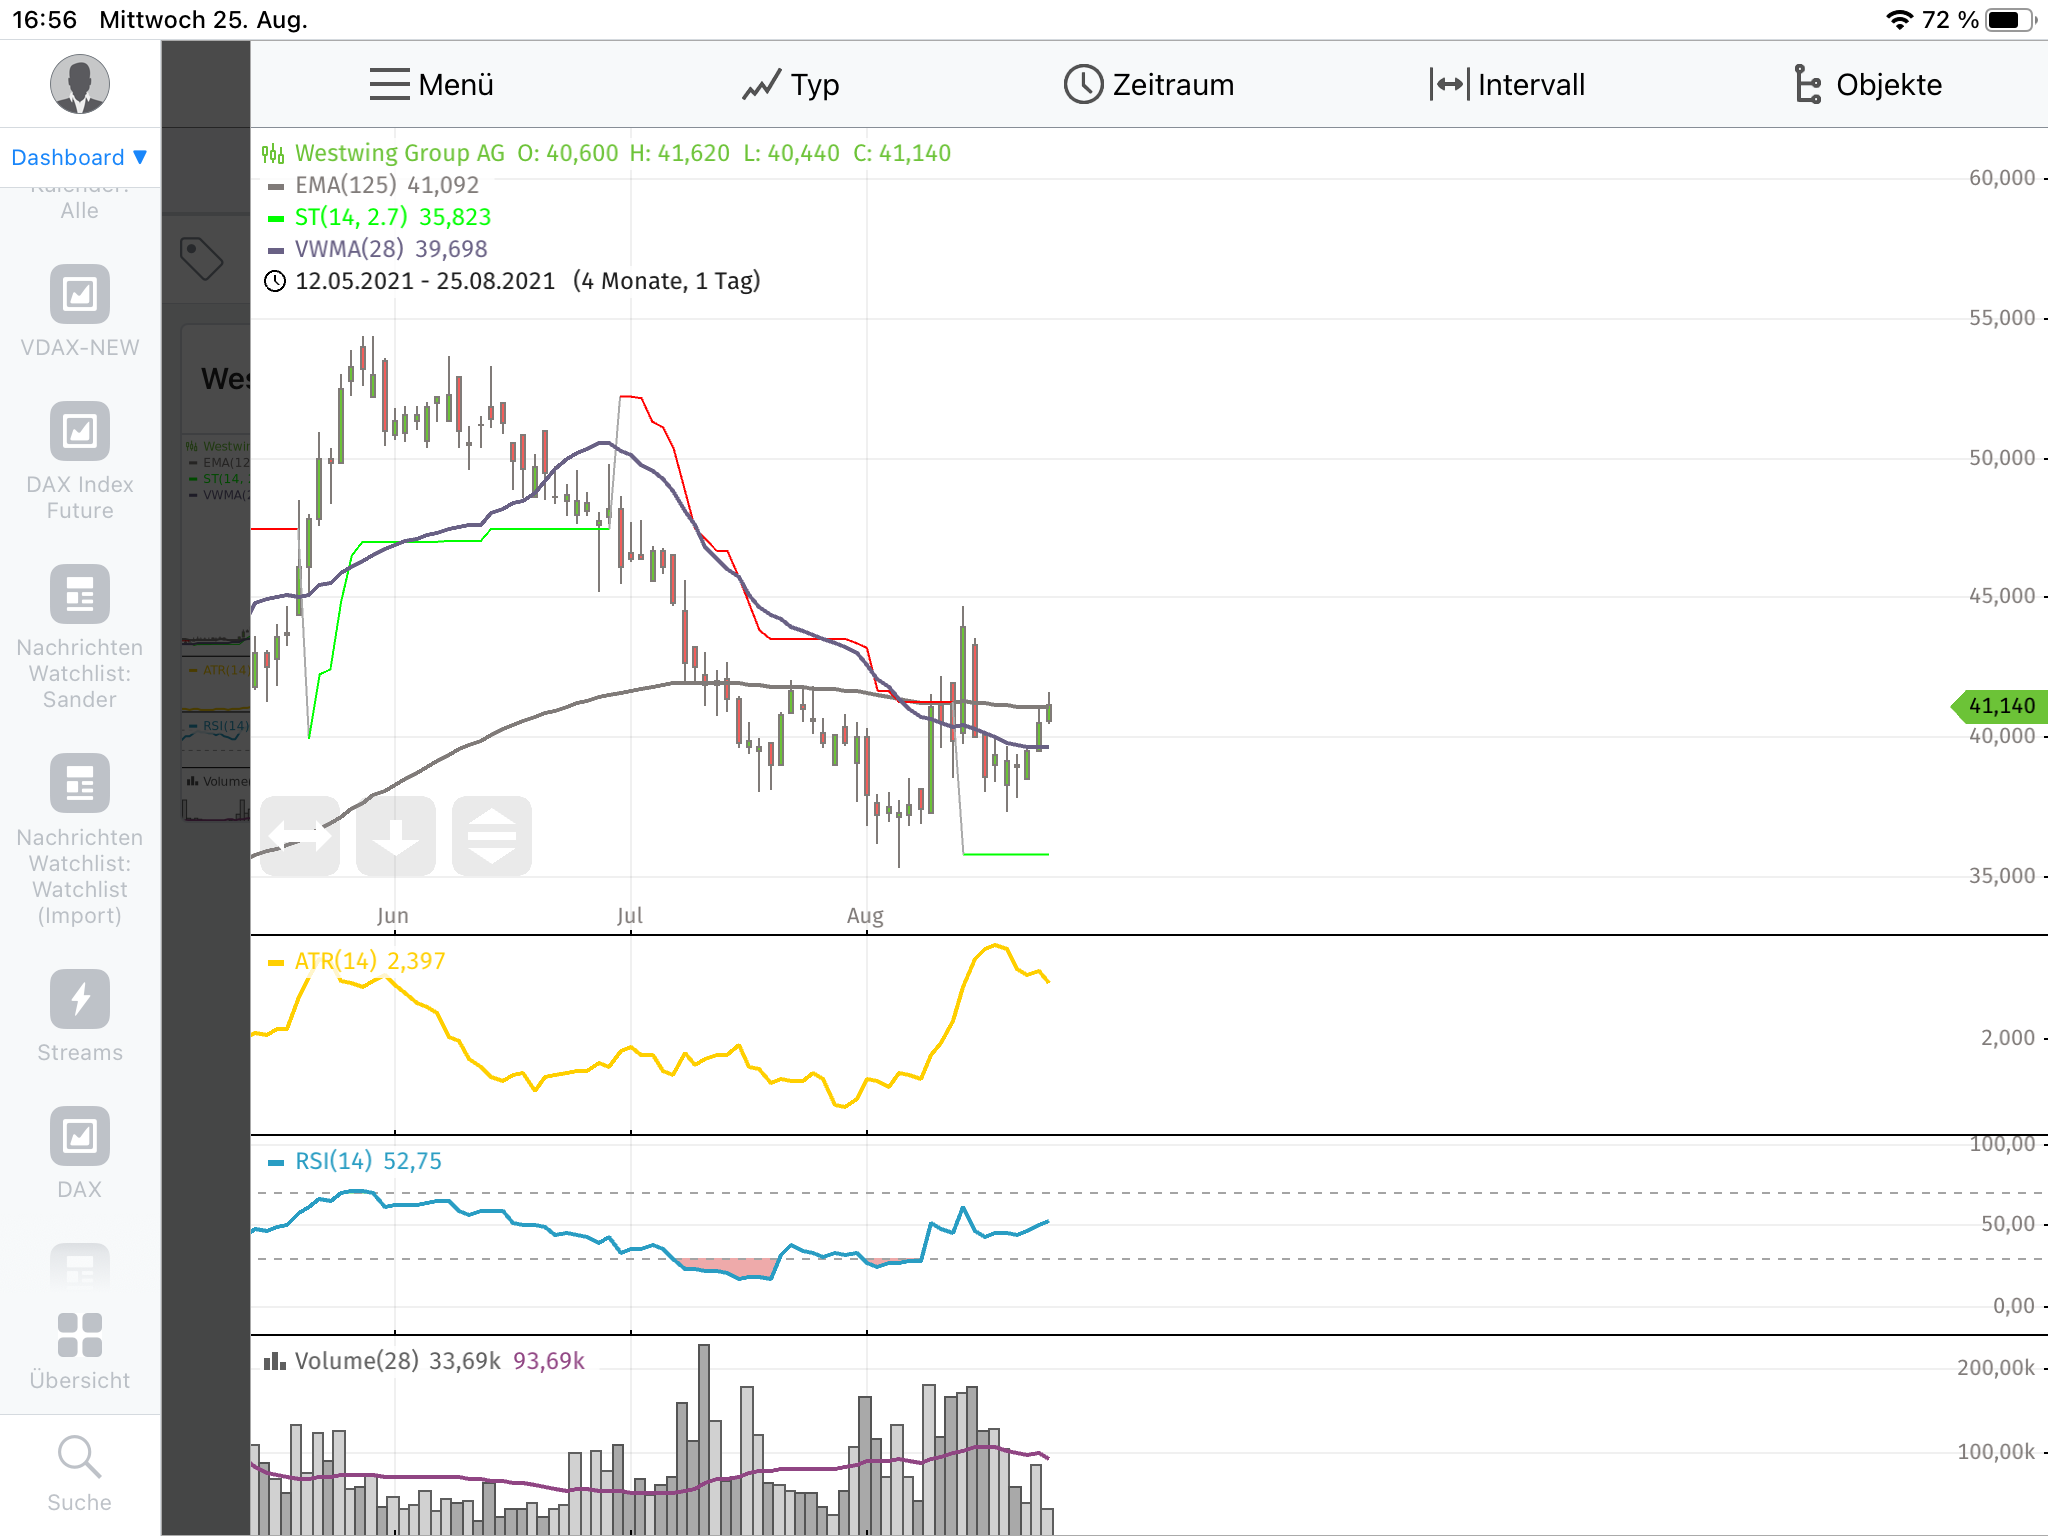This screenshot has height=1536, width=2048.
Task: Open the Zeitraum time range selector
Action: [x=1149, y=85]
